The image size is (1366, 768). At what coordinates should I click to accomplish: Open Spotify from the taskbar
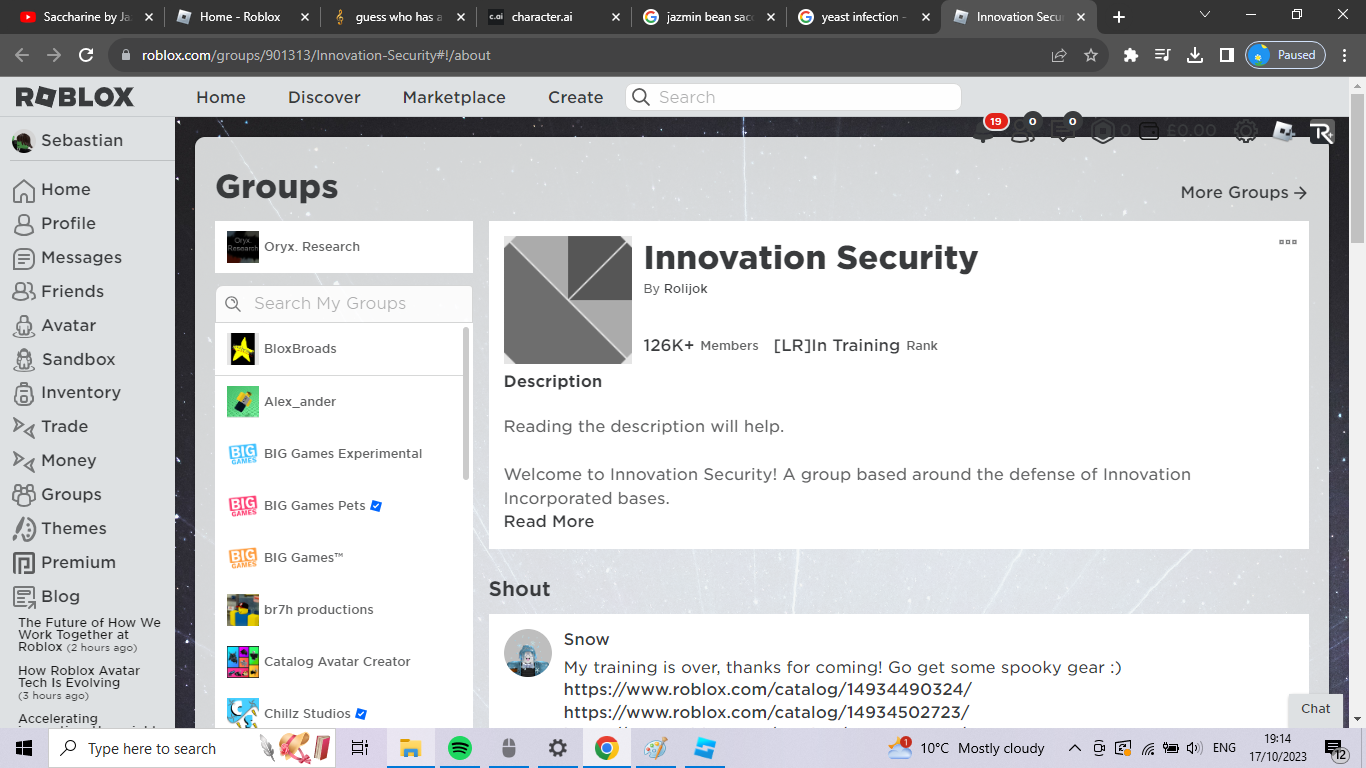459,748
